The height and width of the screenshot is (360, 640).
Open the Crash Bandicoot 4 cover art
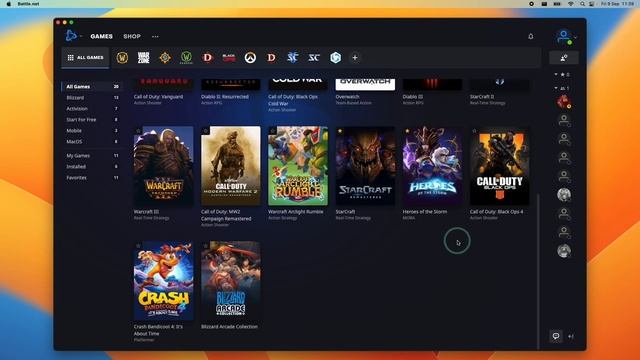[164, 280]
